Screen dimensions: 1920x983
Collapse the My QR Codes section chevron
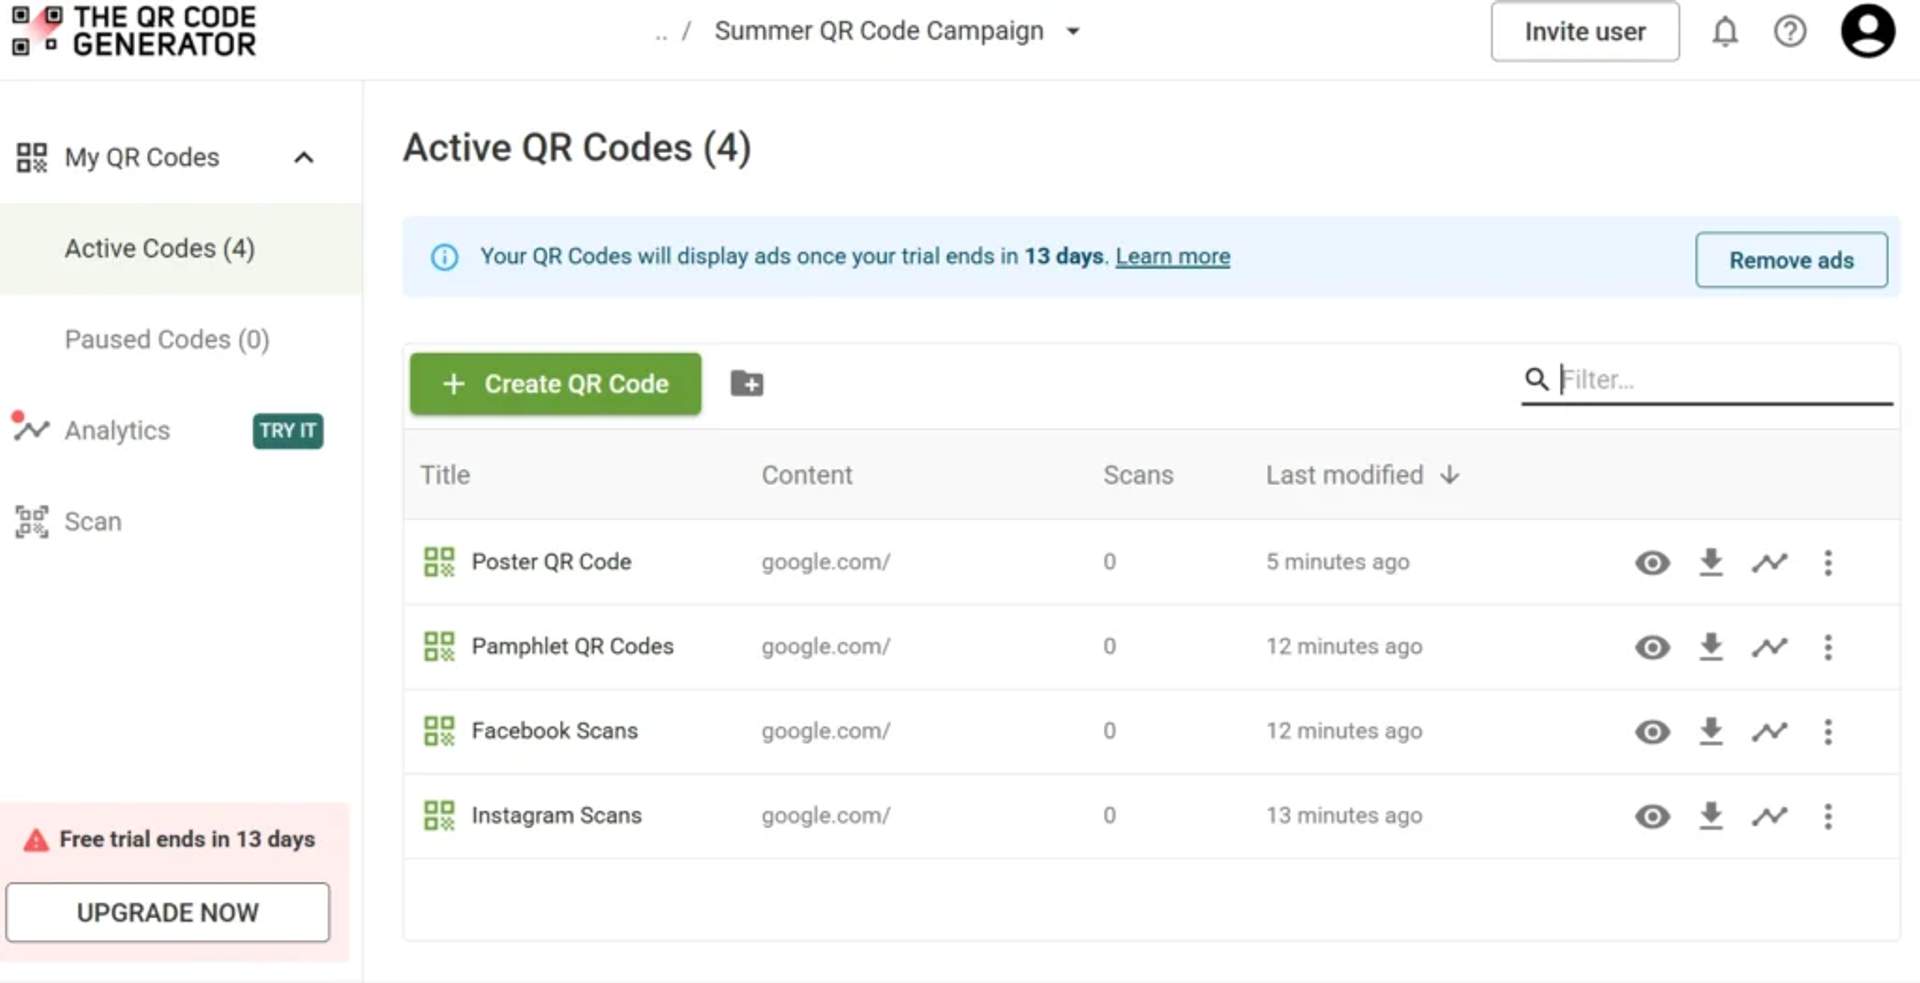pyautogui.click(x=304, y=157)
